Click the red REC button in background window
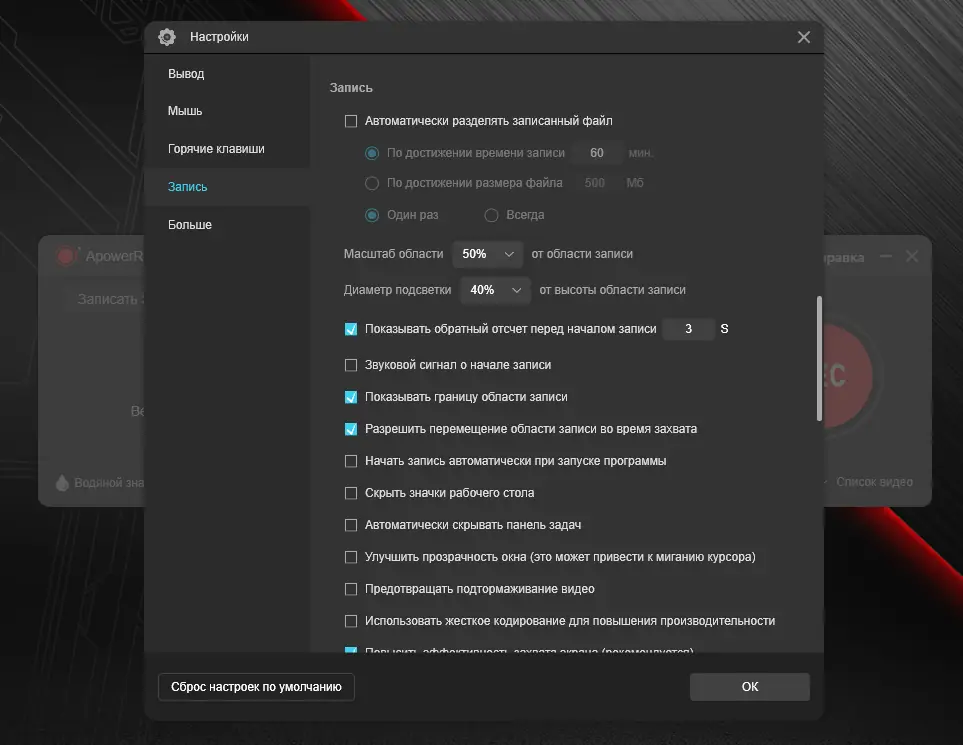Screen dimensions: 963x745 tap(848, 376)
